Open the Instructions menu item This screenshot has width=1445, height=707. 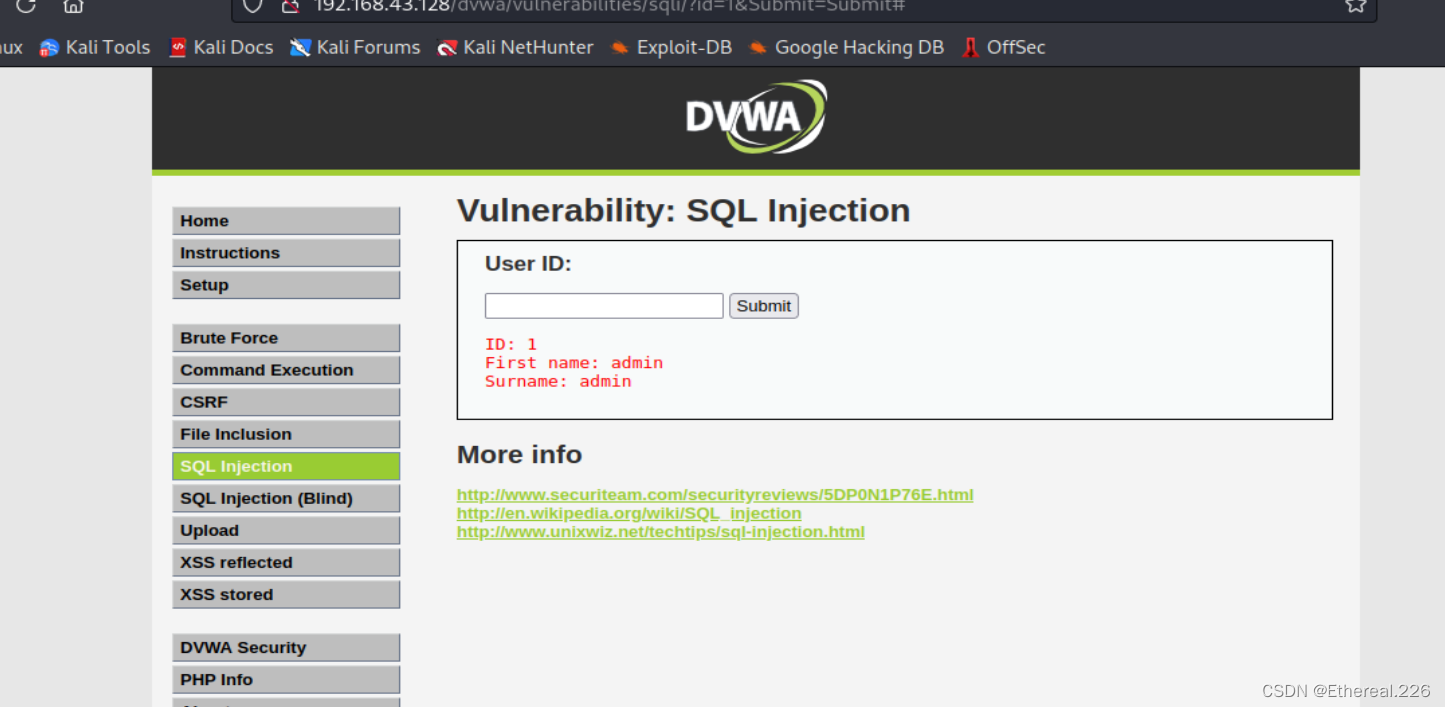(286, 253)
